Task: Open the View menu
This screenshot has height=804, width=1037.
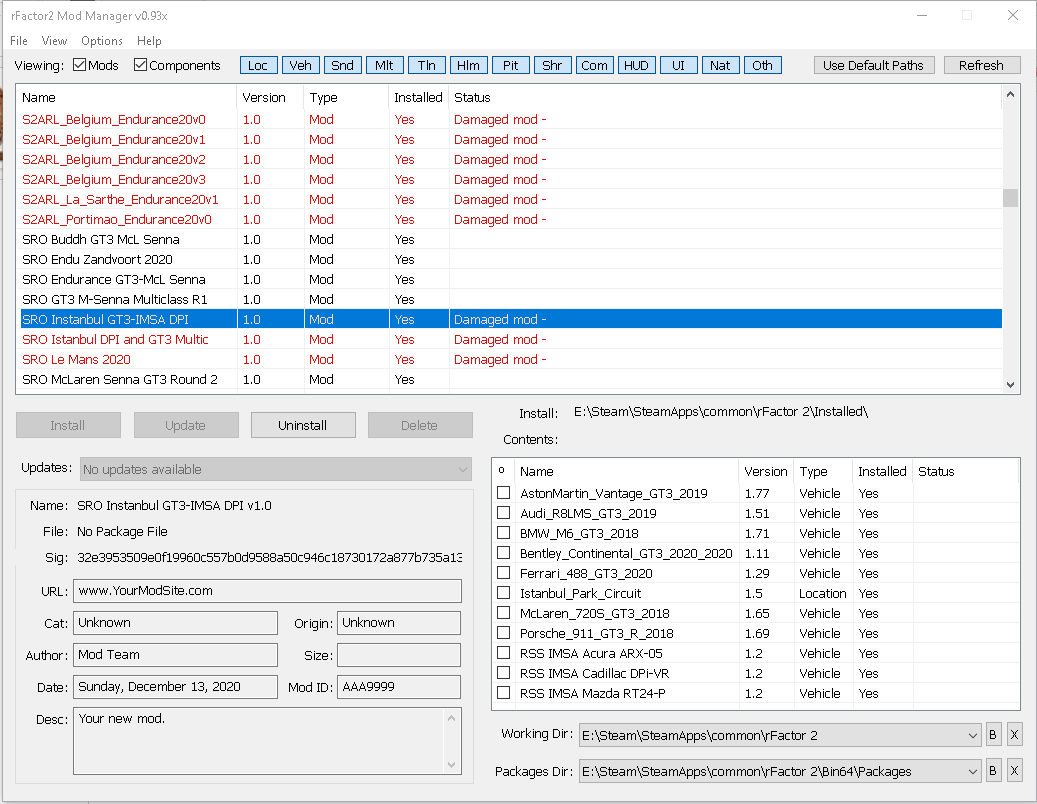Action: (x=54, y=41)
